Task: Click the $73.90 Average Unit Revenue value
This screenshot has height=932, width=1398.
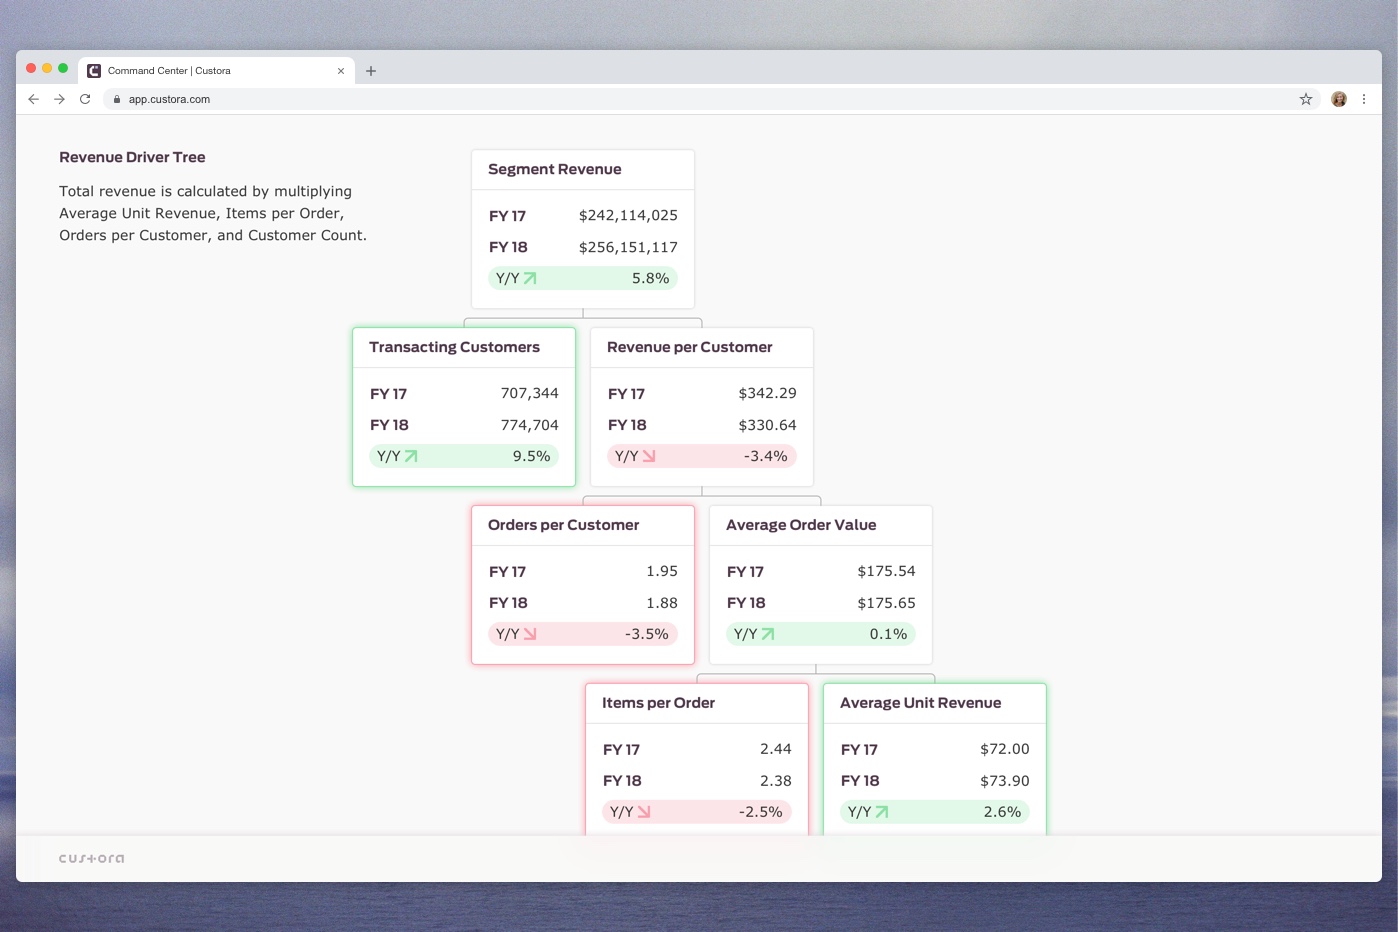Action: pyautogui.click(x=1005, y=781)
